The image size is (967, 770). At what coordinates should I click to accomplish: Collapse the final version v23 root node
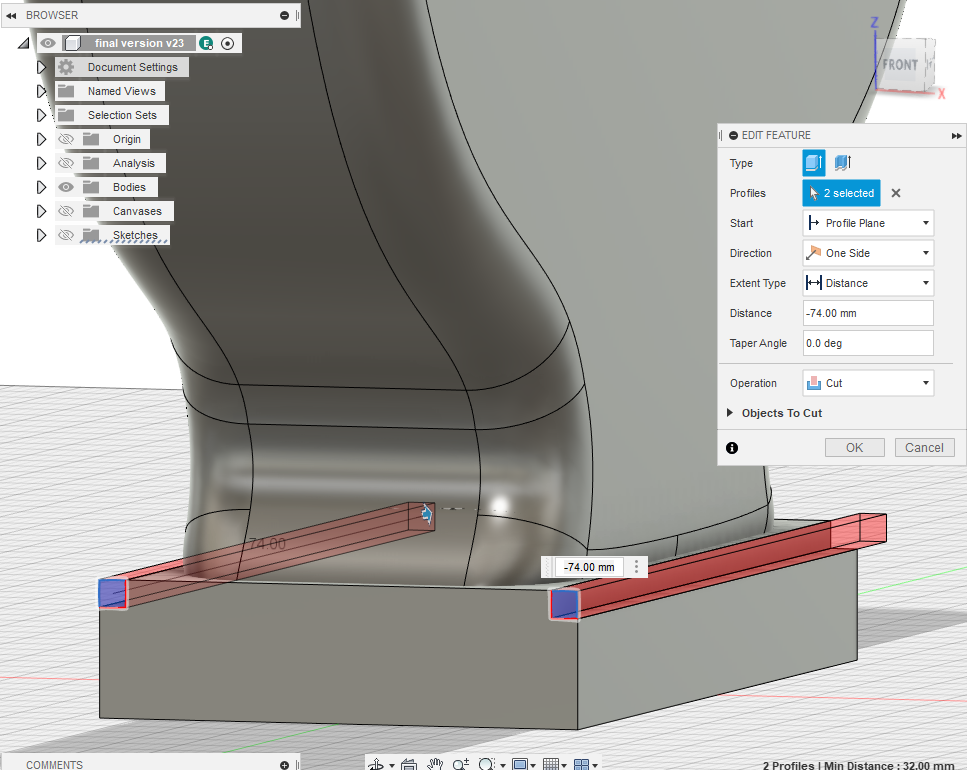23,43
